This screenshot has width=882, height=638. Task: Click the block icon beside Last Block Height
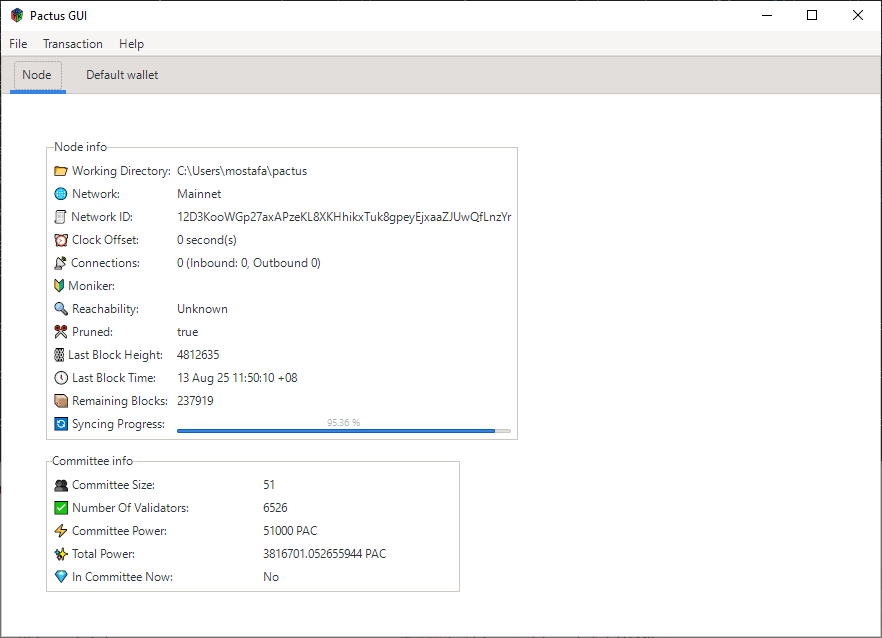tap(59, 355)
